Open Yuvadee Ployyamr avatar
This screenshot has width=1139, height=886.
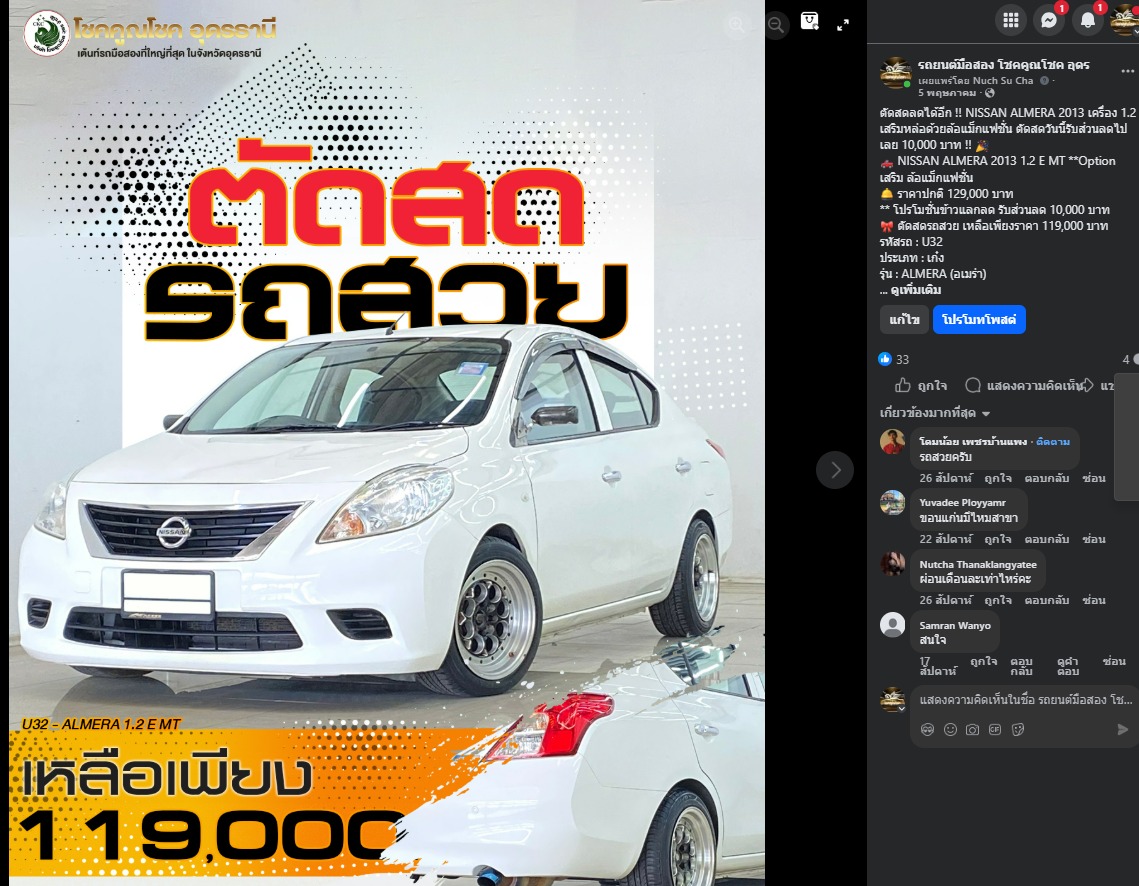(x=893, y=502)
